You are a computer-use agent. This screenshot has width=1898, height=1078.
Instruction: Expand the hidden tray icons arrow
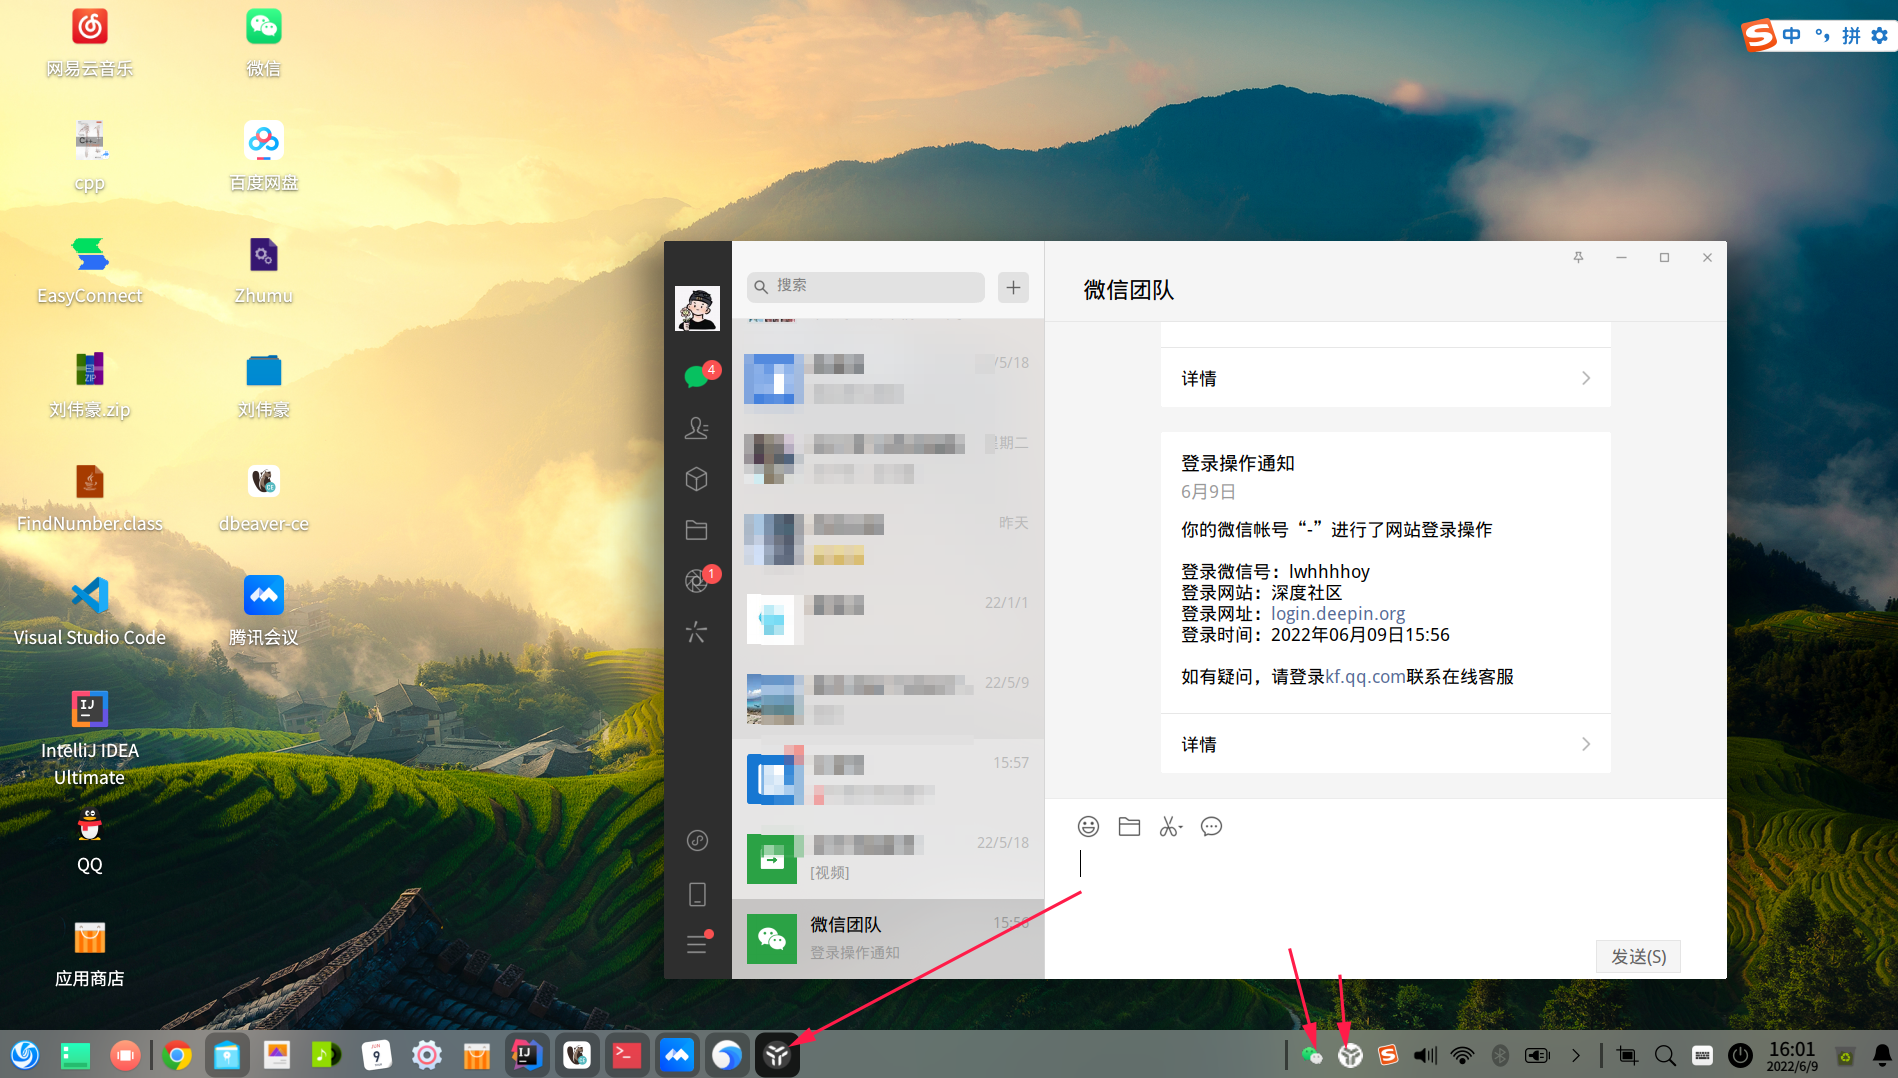[x=1576, y=1055]
